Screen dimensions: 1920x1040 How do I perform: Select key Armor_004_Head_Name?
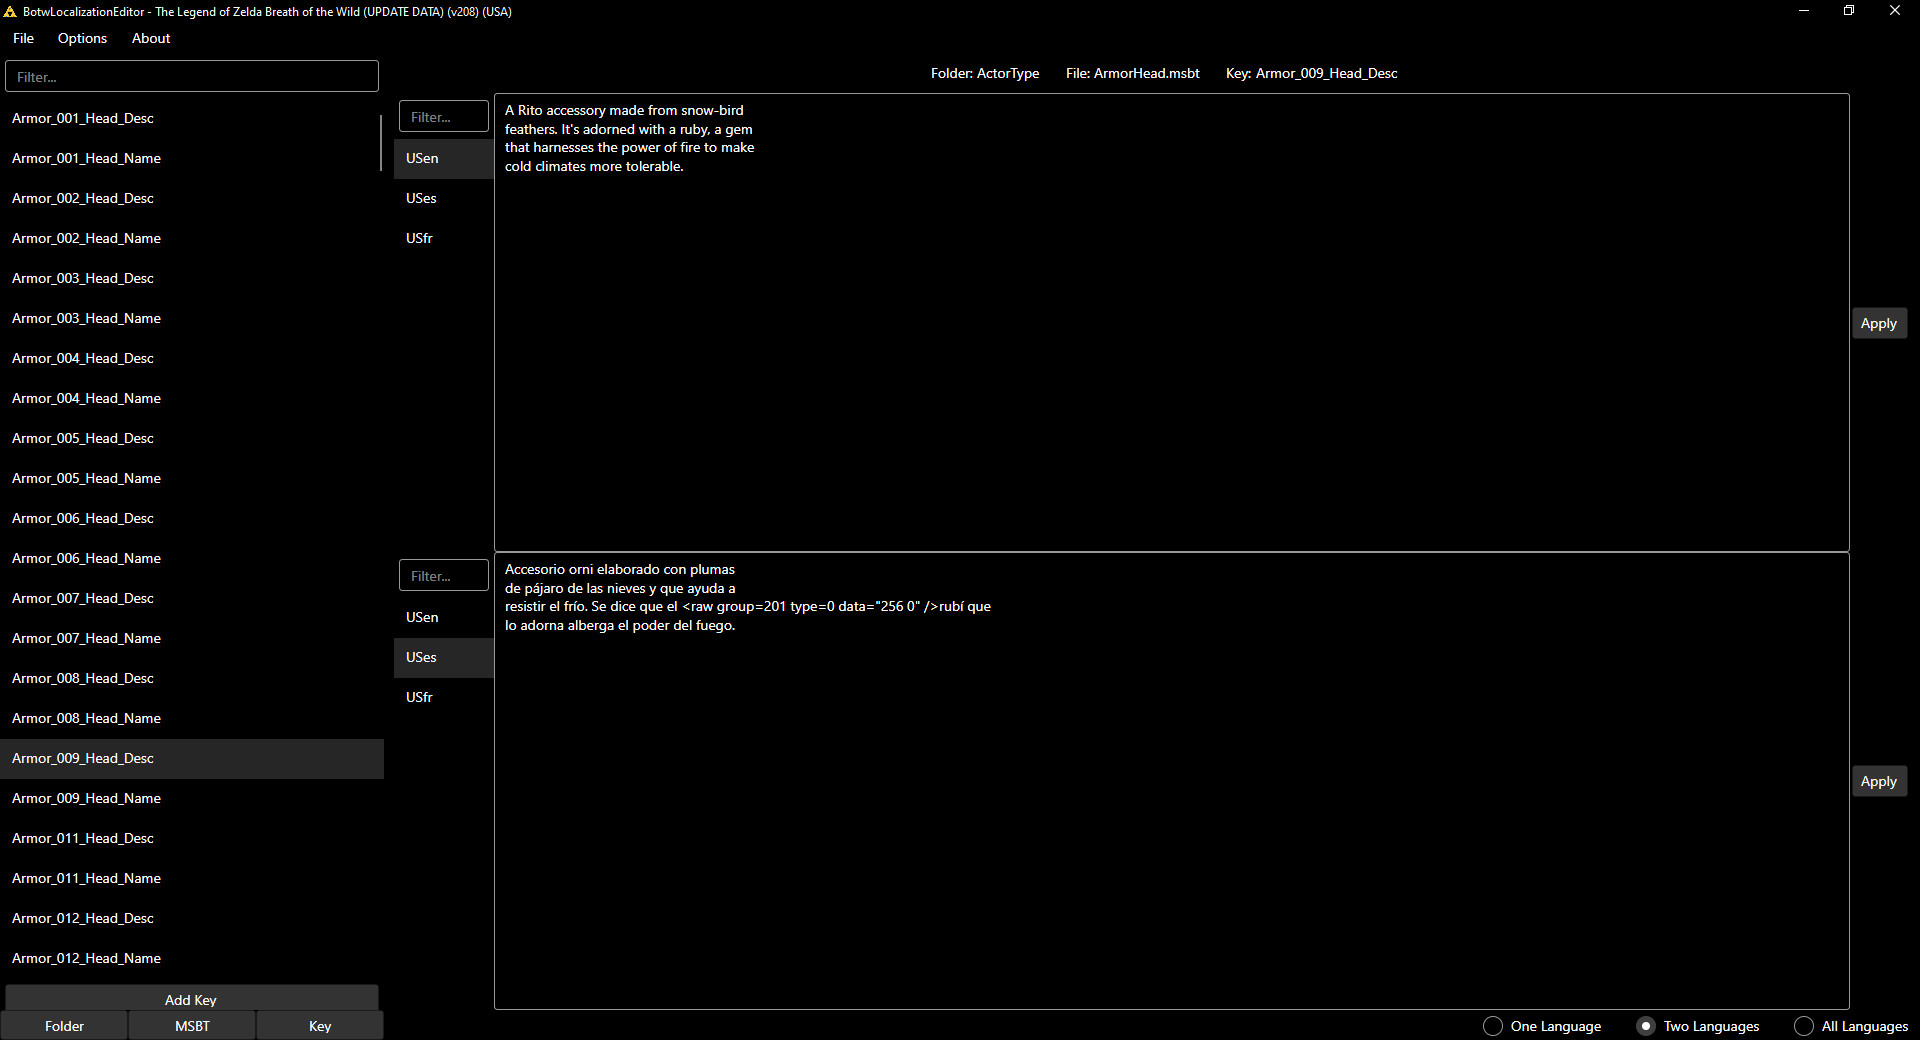[x=192, y=398]
